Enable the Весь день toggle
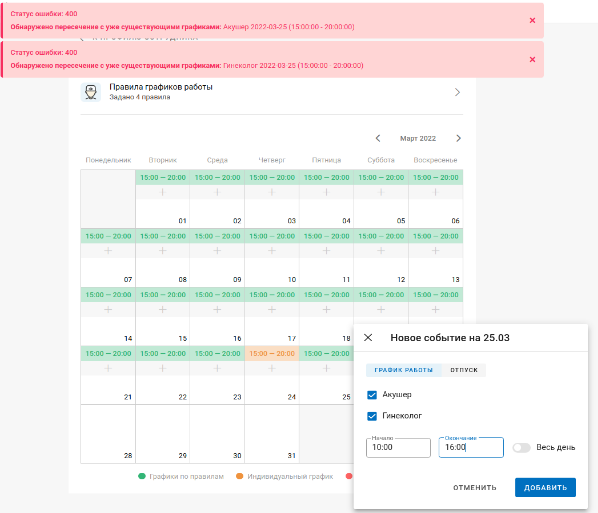The width and height of the screenshot is (598, 513). point(521,447)
